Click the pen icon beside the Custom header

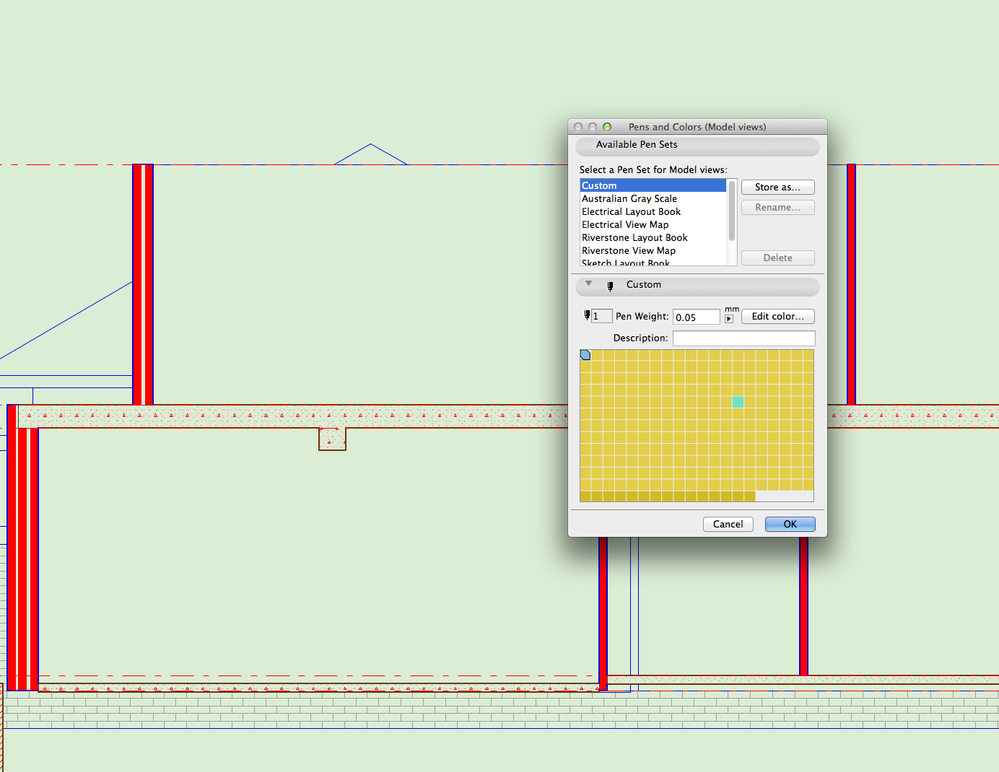point(609,285)
